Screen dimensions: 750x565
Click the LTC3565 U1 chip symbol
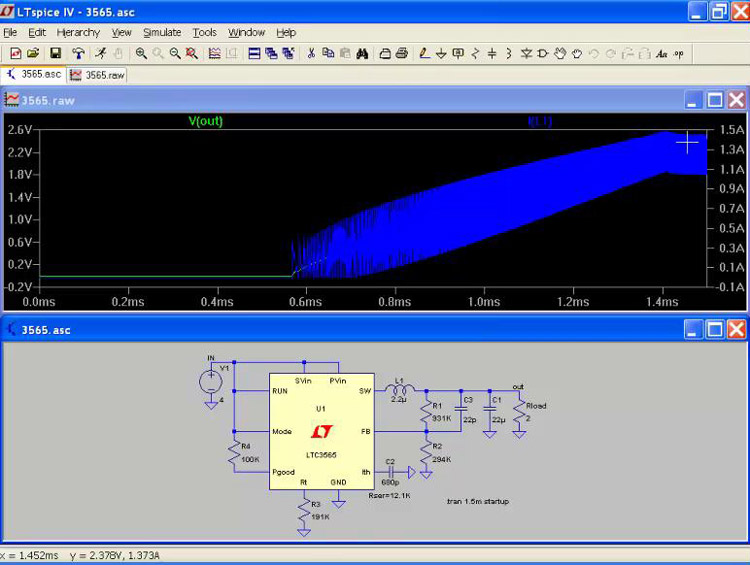point(321,431)
